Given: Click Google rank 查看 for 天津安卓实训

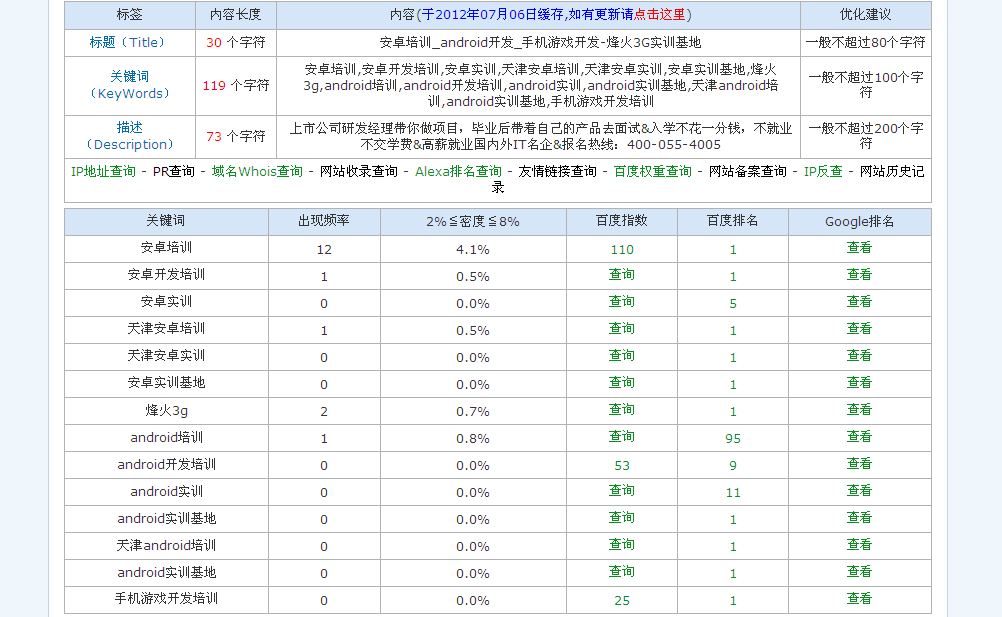Looking at the screenshot, I should (x=859, y=355).
